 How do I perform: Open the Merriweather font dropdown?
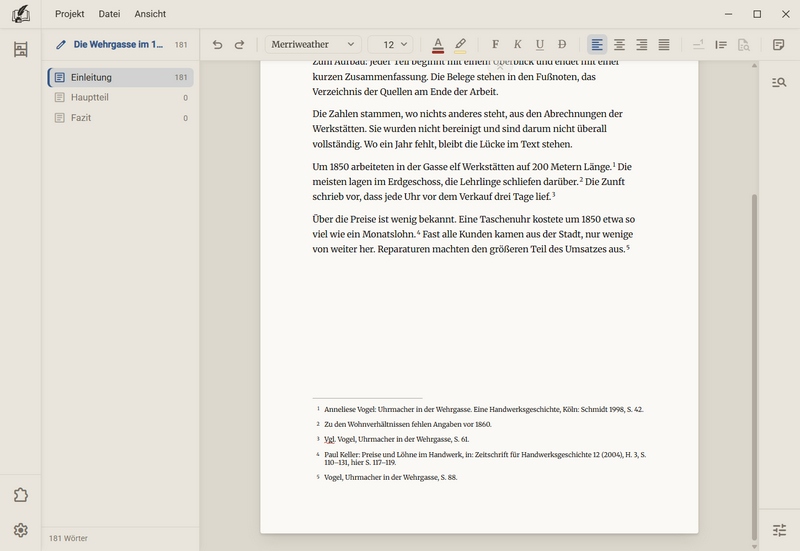[313, 44]
